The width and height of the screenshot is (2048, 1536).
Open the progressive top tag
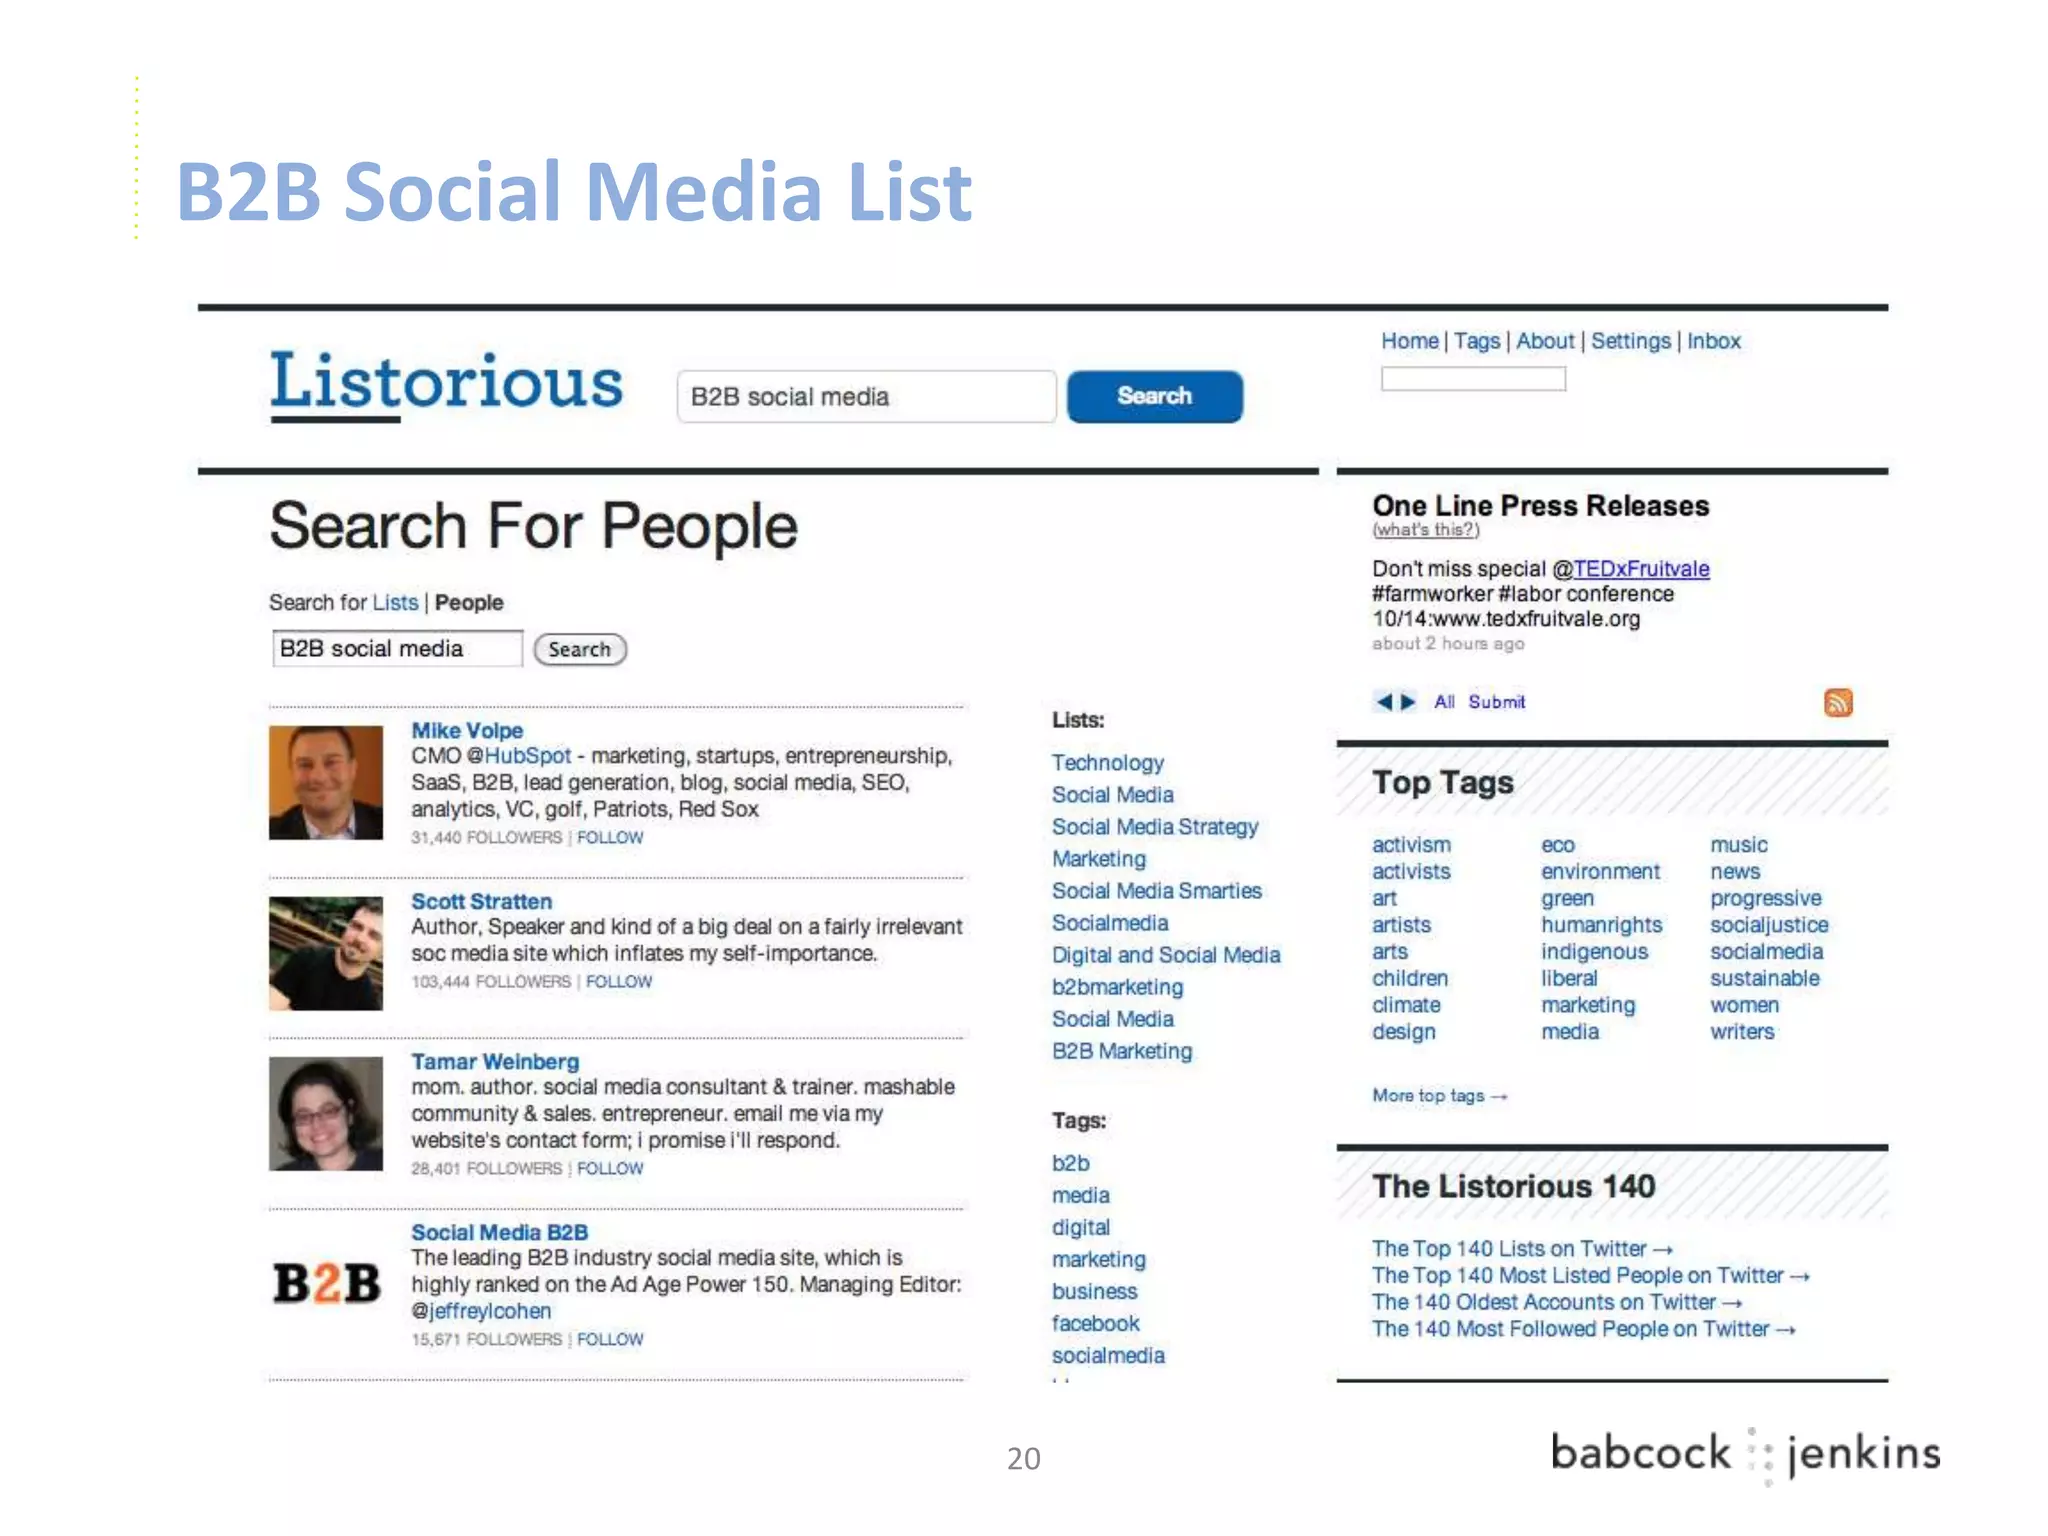click(x=1766, y=899)
